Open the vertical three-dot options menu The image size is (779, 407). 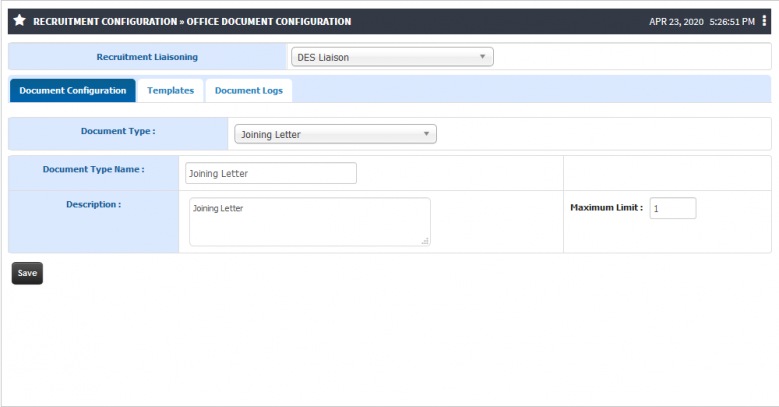764,21
